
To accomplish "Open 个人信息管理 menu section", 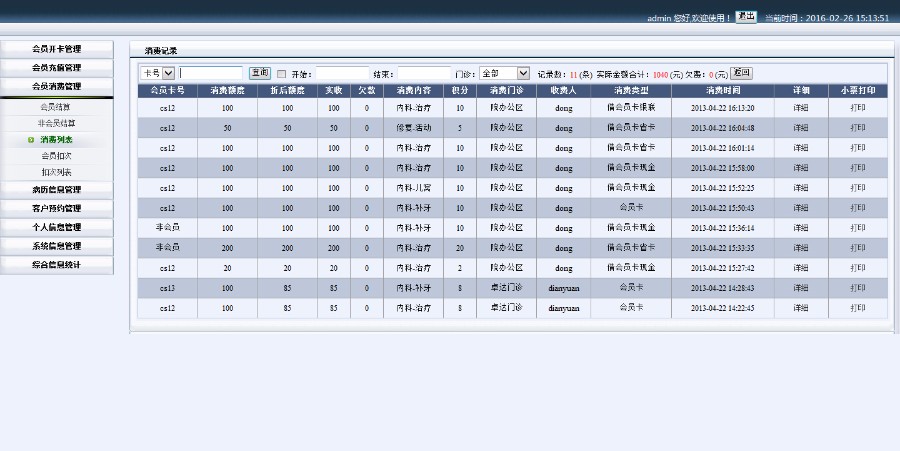I will coord(57,227).
